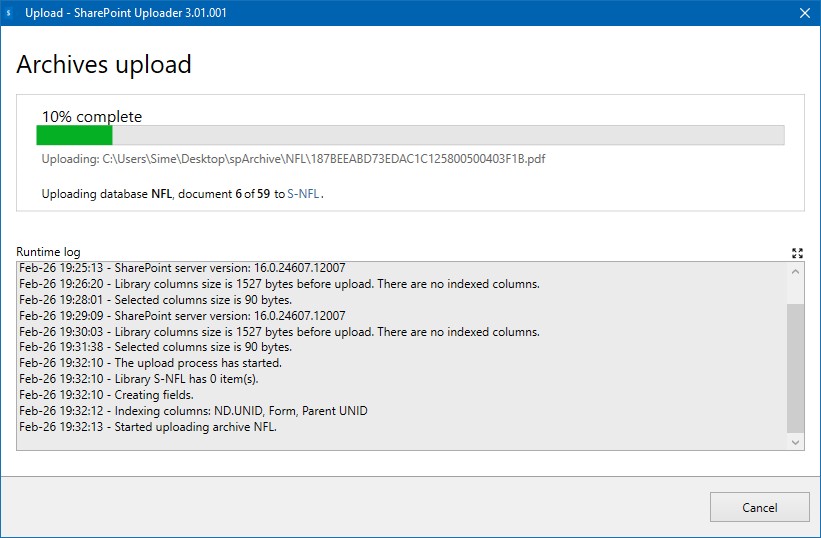Click the 19:31:38 'Selected columns size' entry
Viewport: 821px width, 538px height.
(155, 347)
